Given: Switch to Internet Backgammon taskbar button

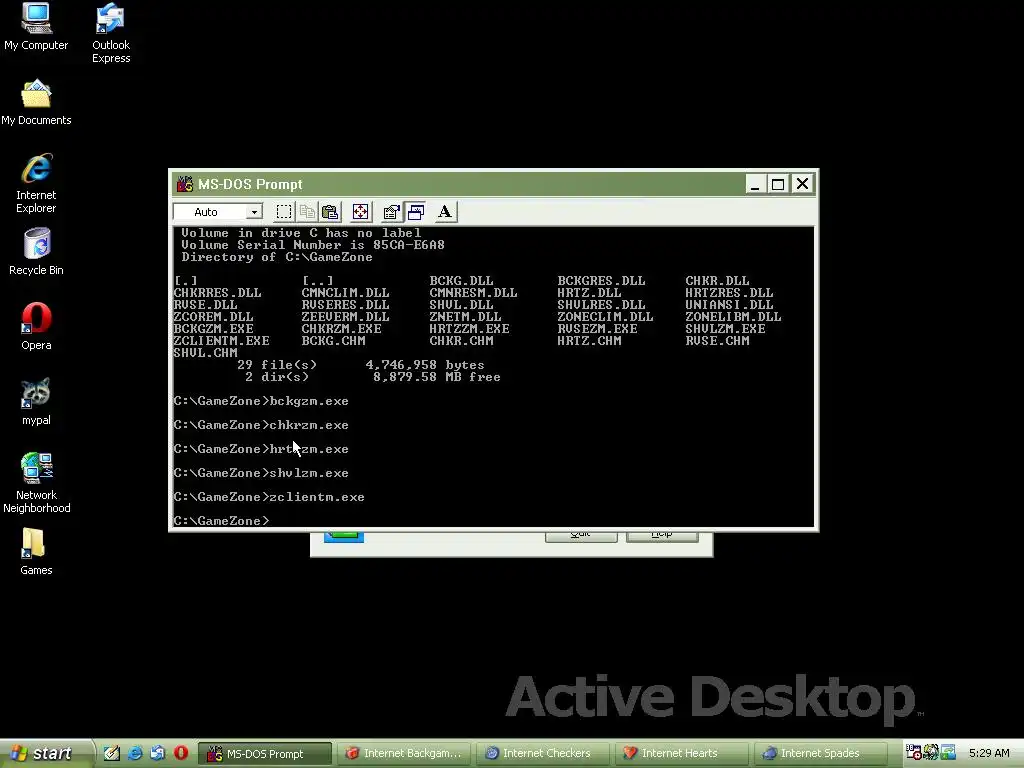Looking at the screenshot, I should [x=404, y=754].
